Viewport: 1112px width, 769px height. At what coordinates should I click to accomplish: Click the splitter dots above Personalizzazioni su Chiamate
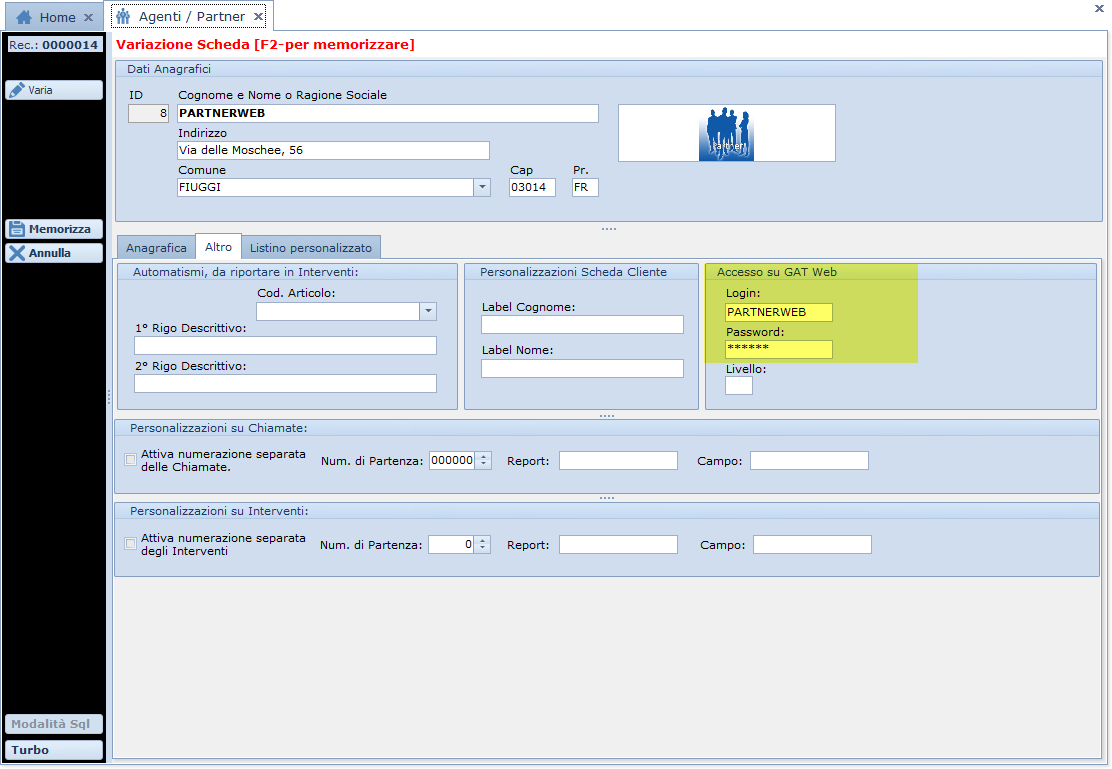tap(607, 416)
